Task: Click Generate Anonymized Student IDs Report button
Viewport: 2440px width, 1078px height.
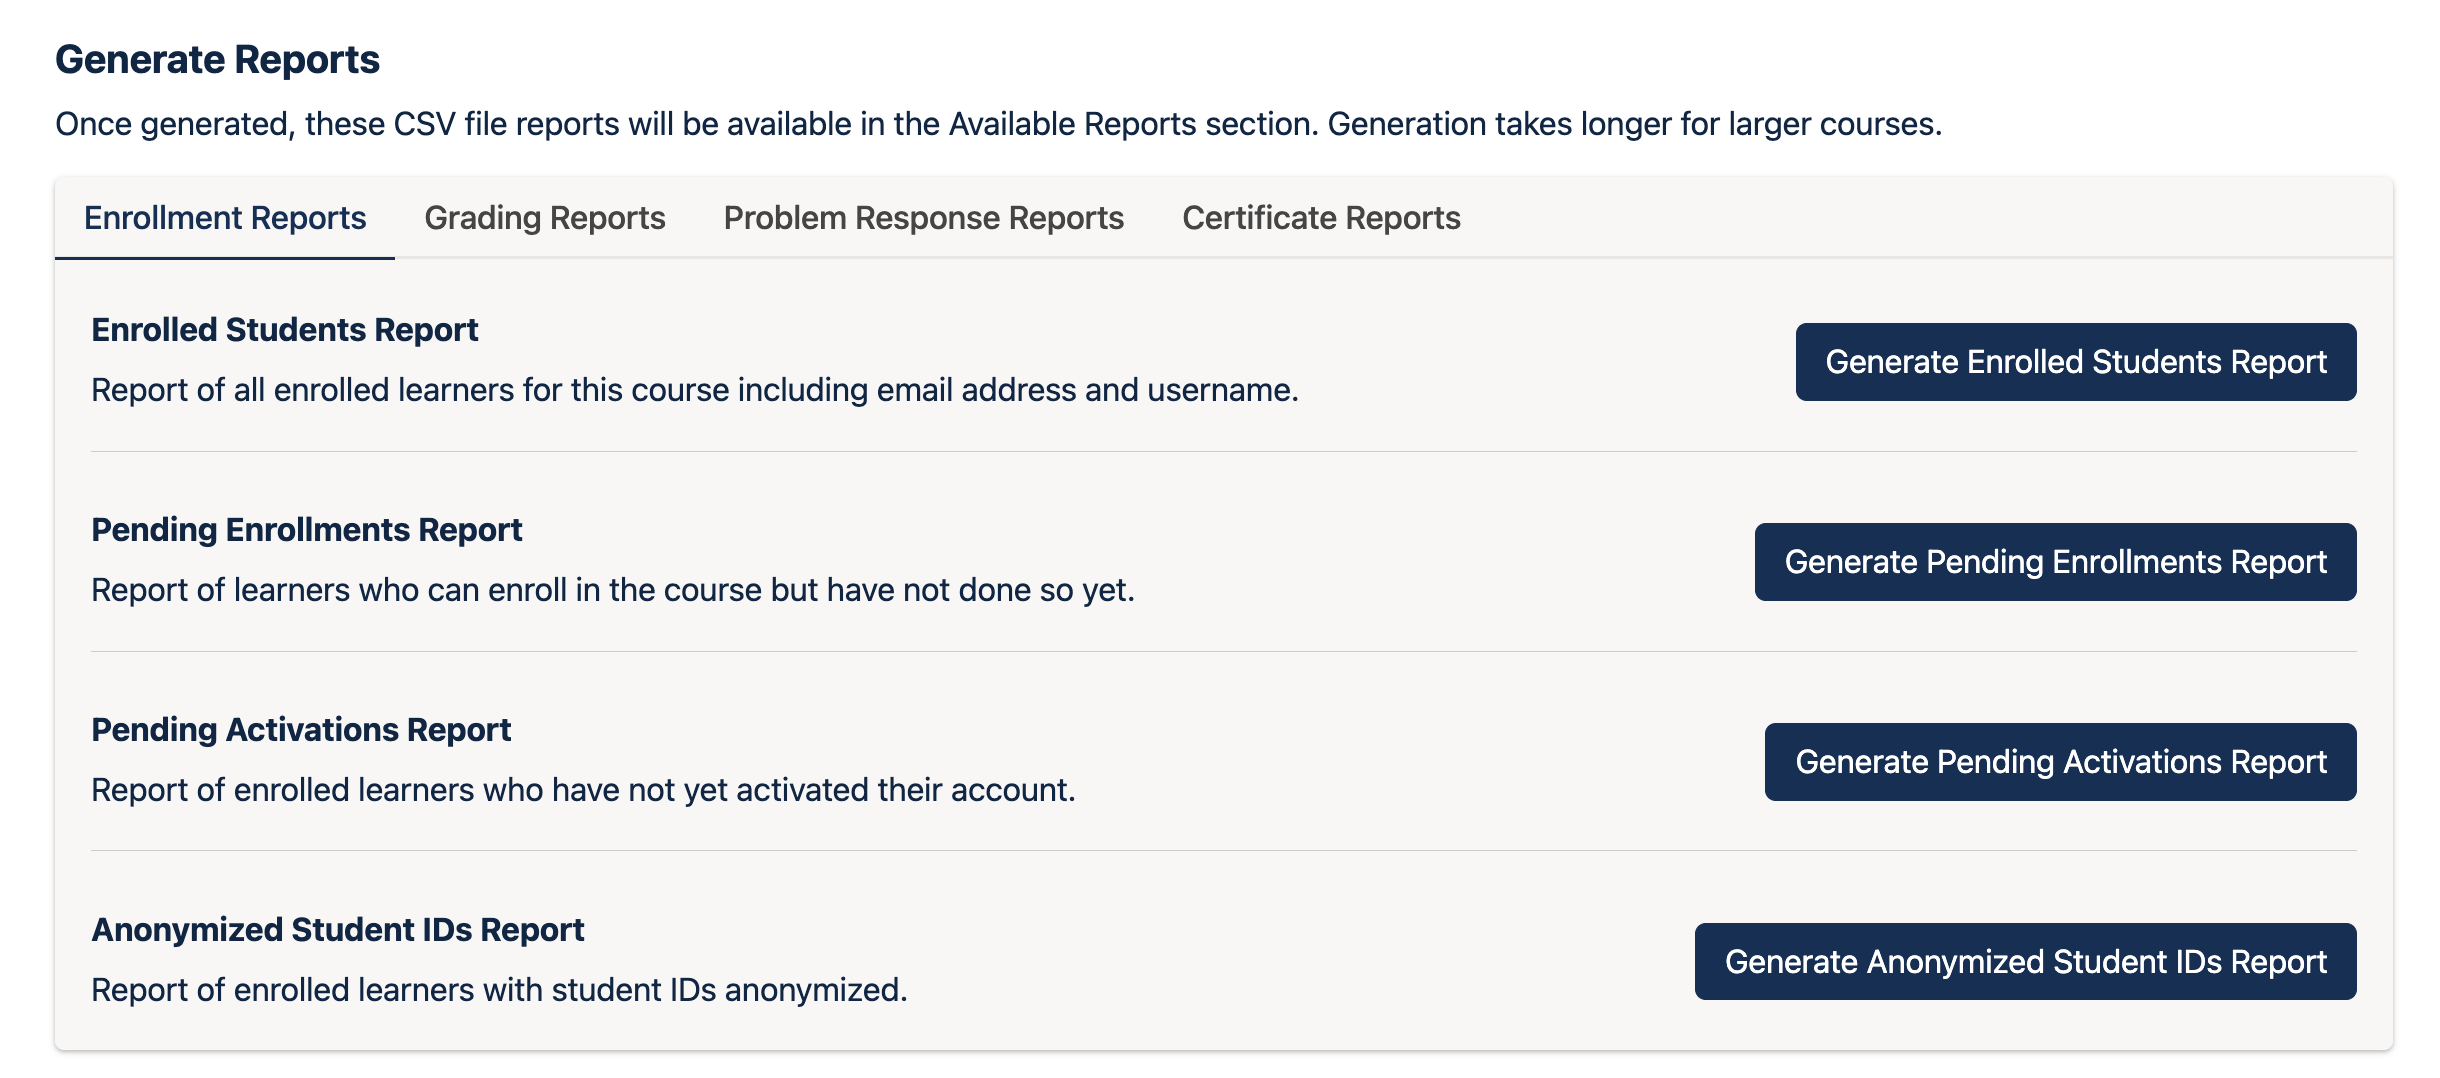Action: coord(2026,962)
